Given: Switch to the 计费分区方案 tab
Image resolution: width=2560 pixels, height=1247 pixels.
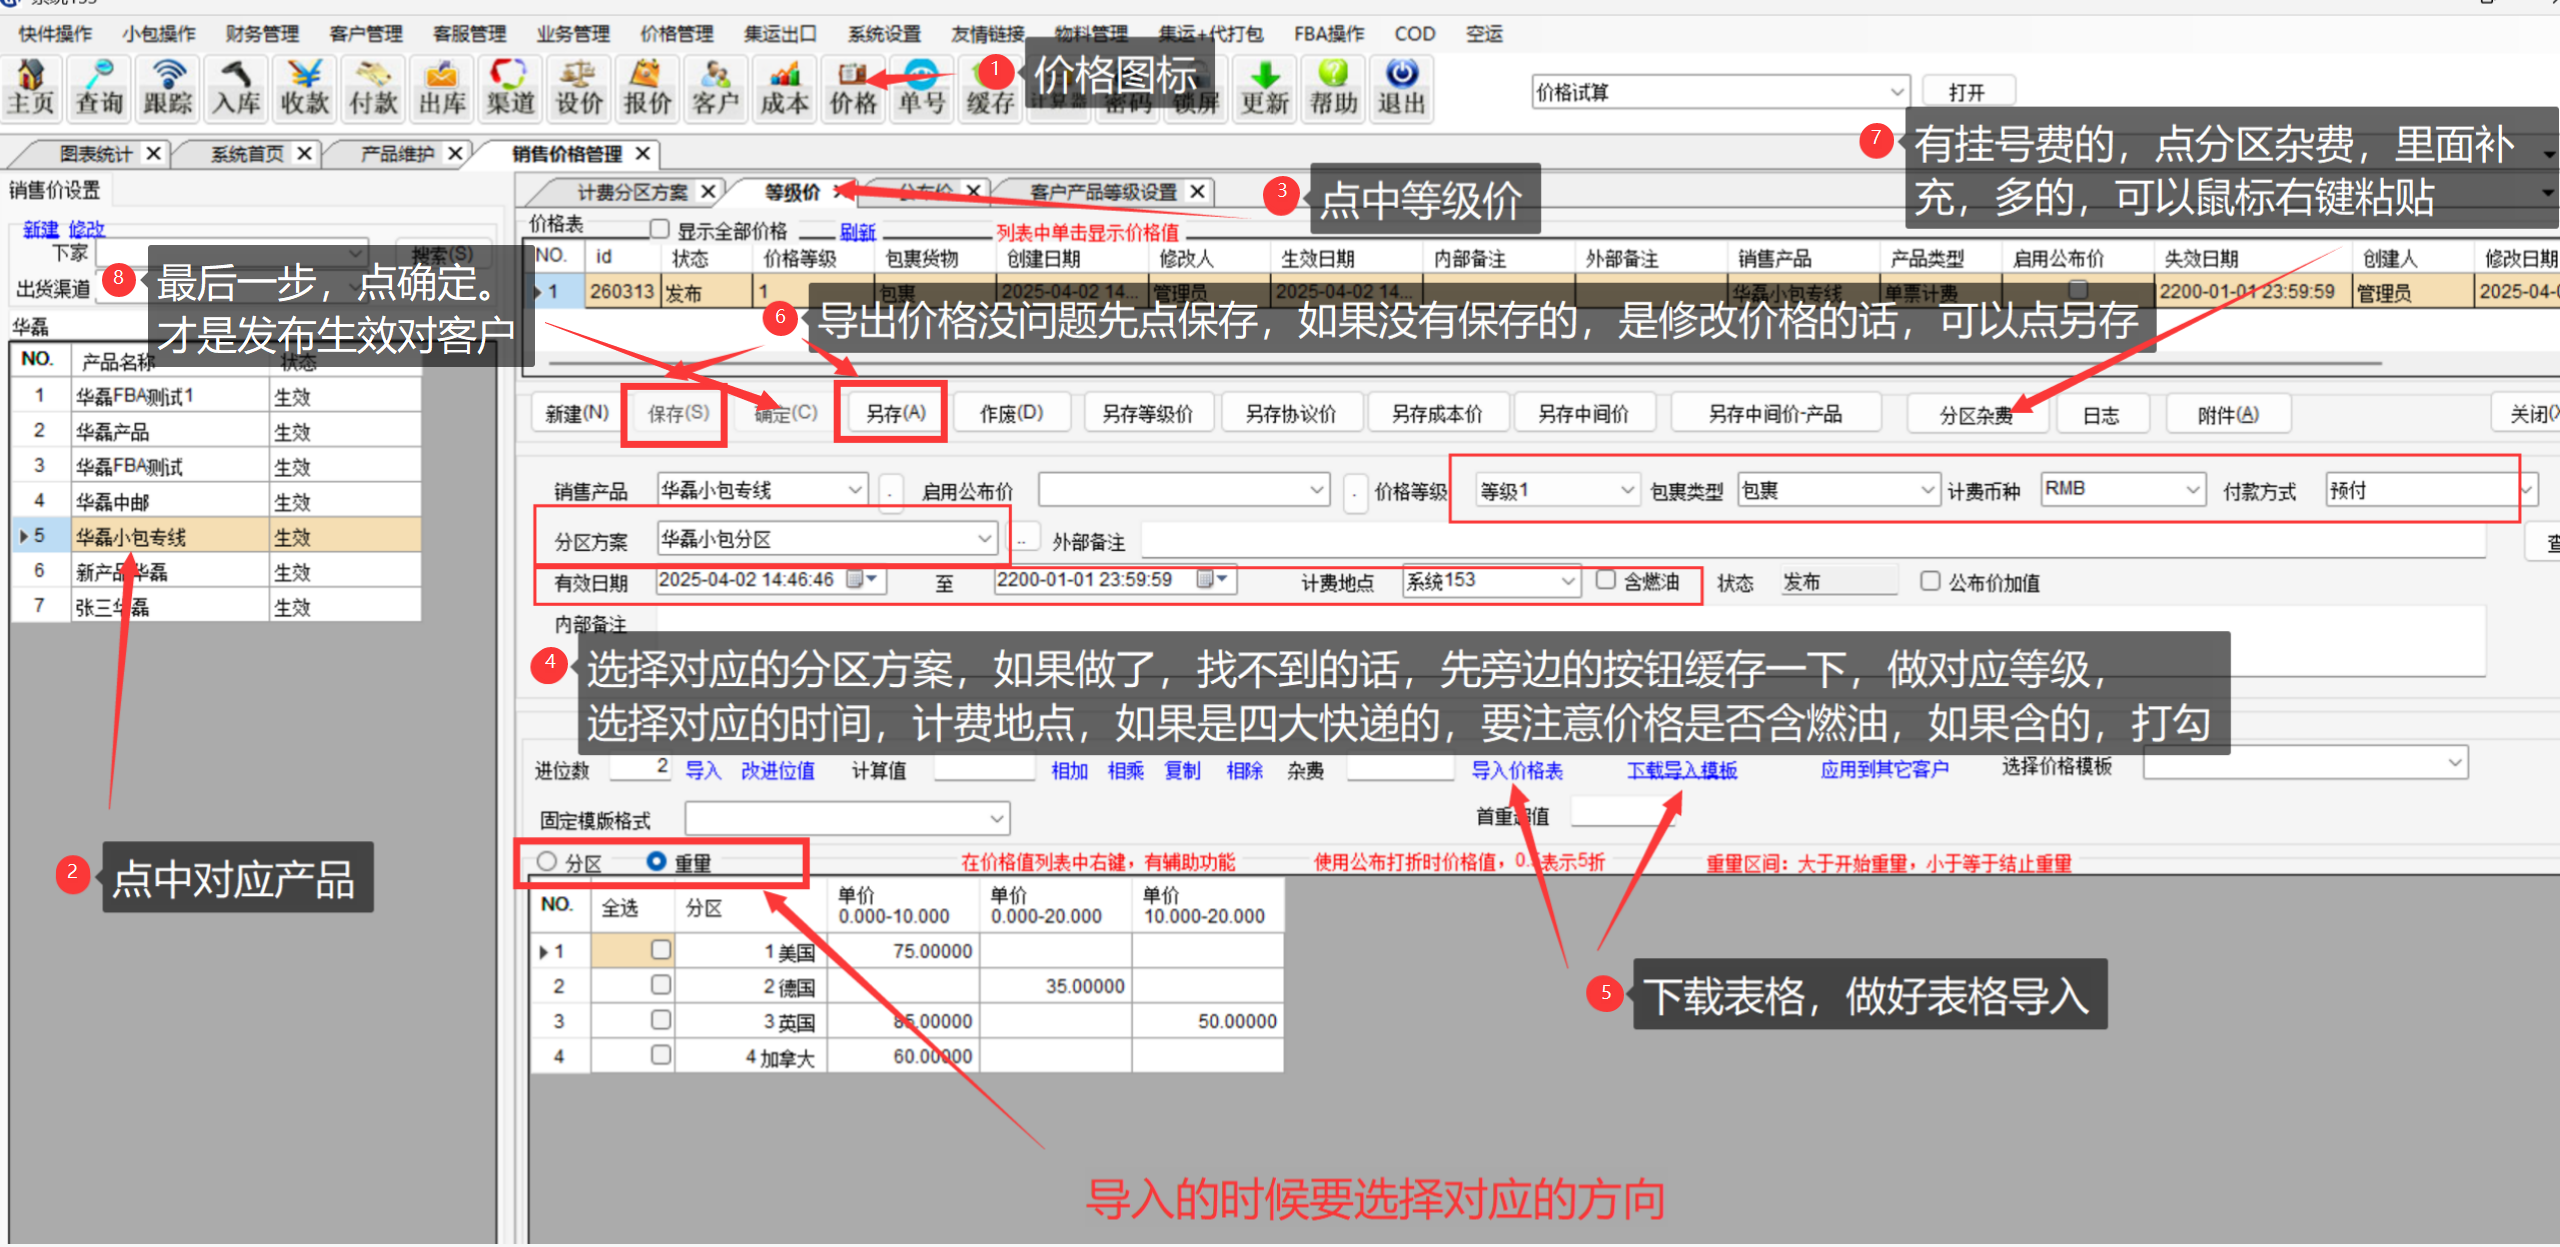Looking at the screenshot, I should [632, 192].
